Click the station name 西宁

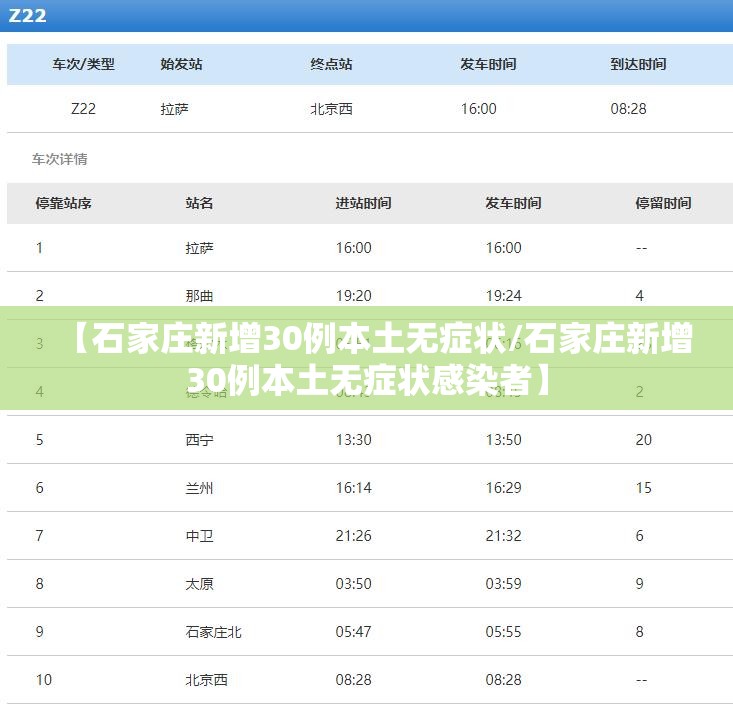pos(200,440)
